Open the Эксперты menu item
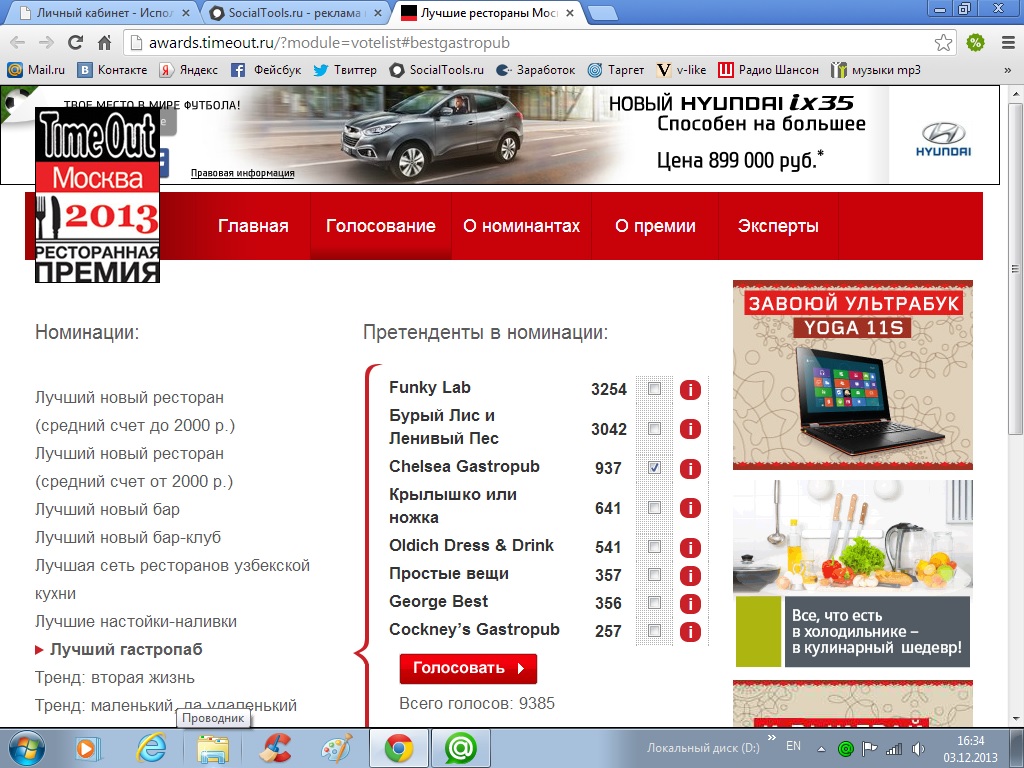The image size is (1024, 768). coord(778,226)
